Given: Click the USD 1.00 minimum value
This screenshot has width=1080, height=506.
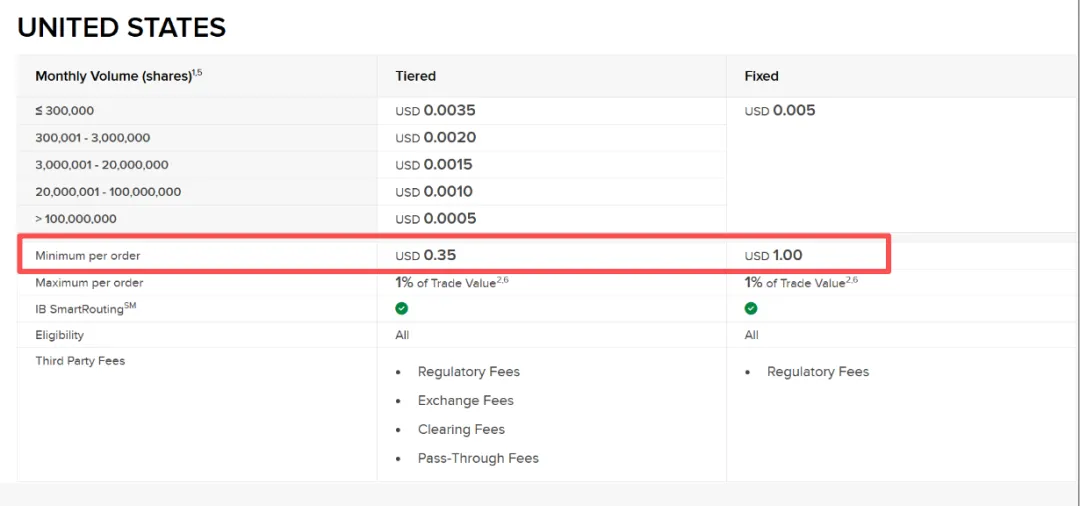Looking at the screenshot, I should coord(774,256).
